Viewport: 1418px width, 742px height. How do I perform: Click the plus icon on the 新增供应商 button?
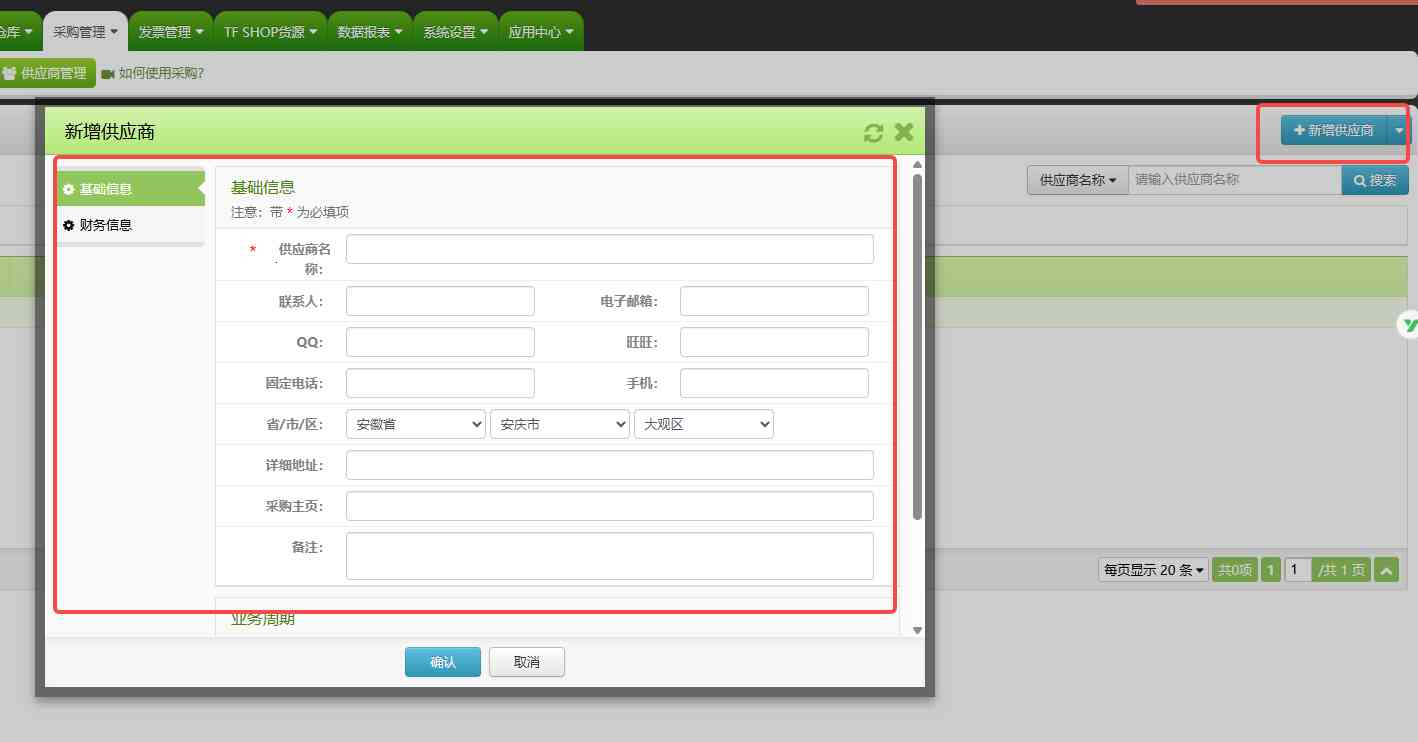click(1298, 129)
